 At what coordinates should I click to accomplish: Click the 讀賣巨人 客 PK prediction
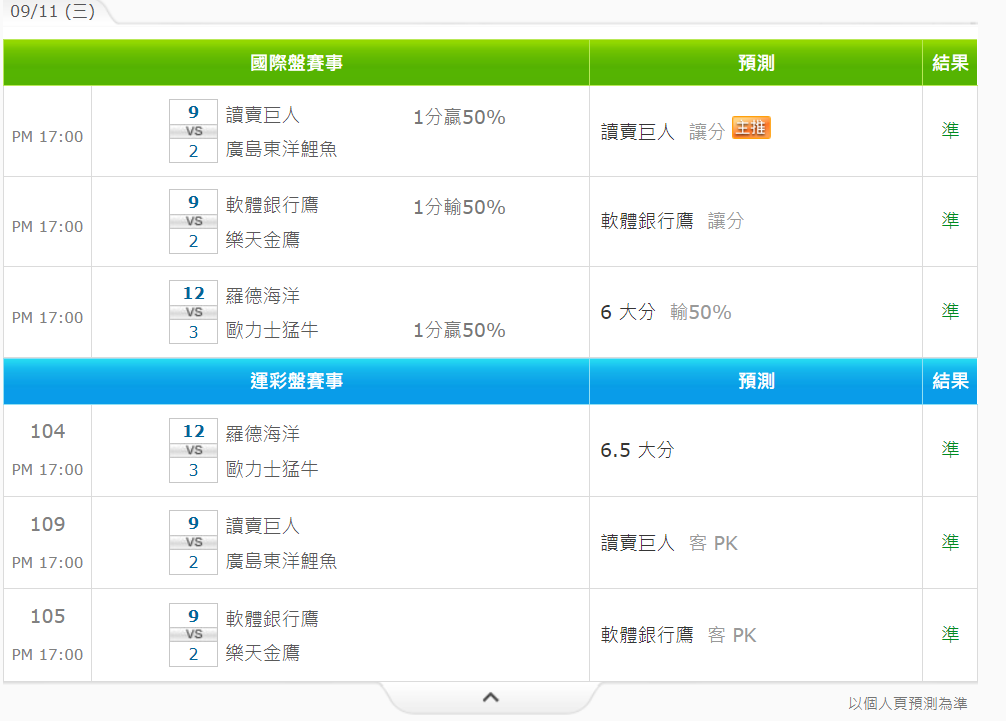[x=669, y=543]
